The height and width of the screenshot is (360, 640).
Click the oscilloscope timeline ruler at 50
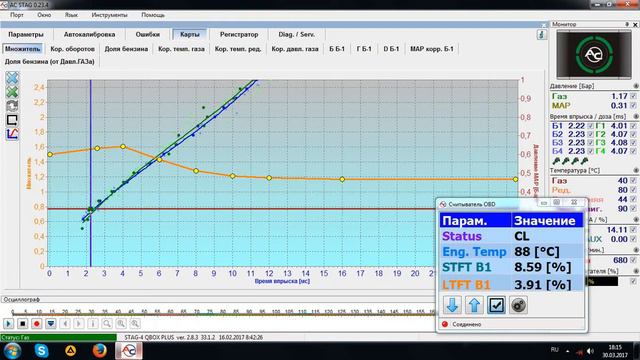144,312
